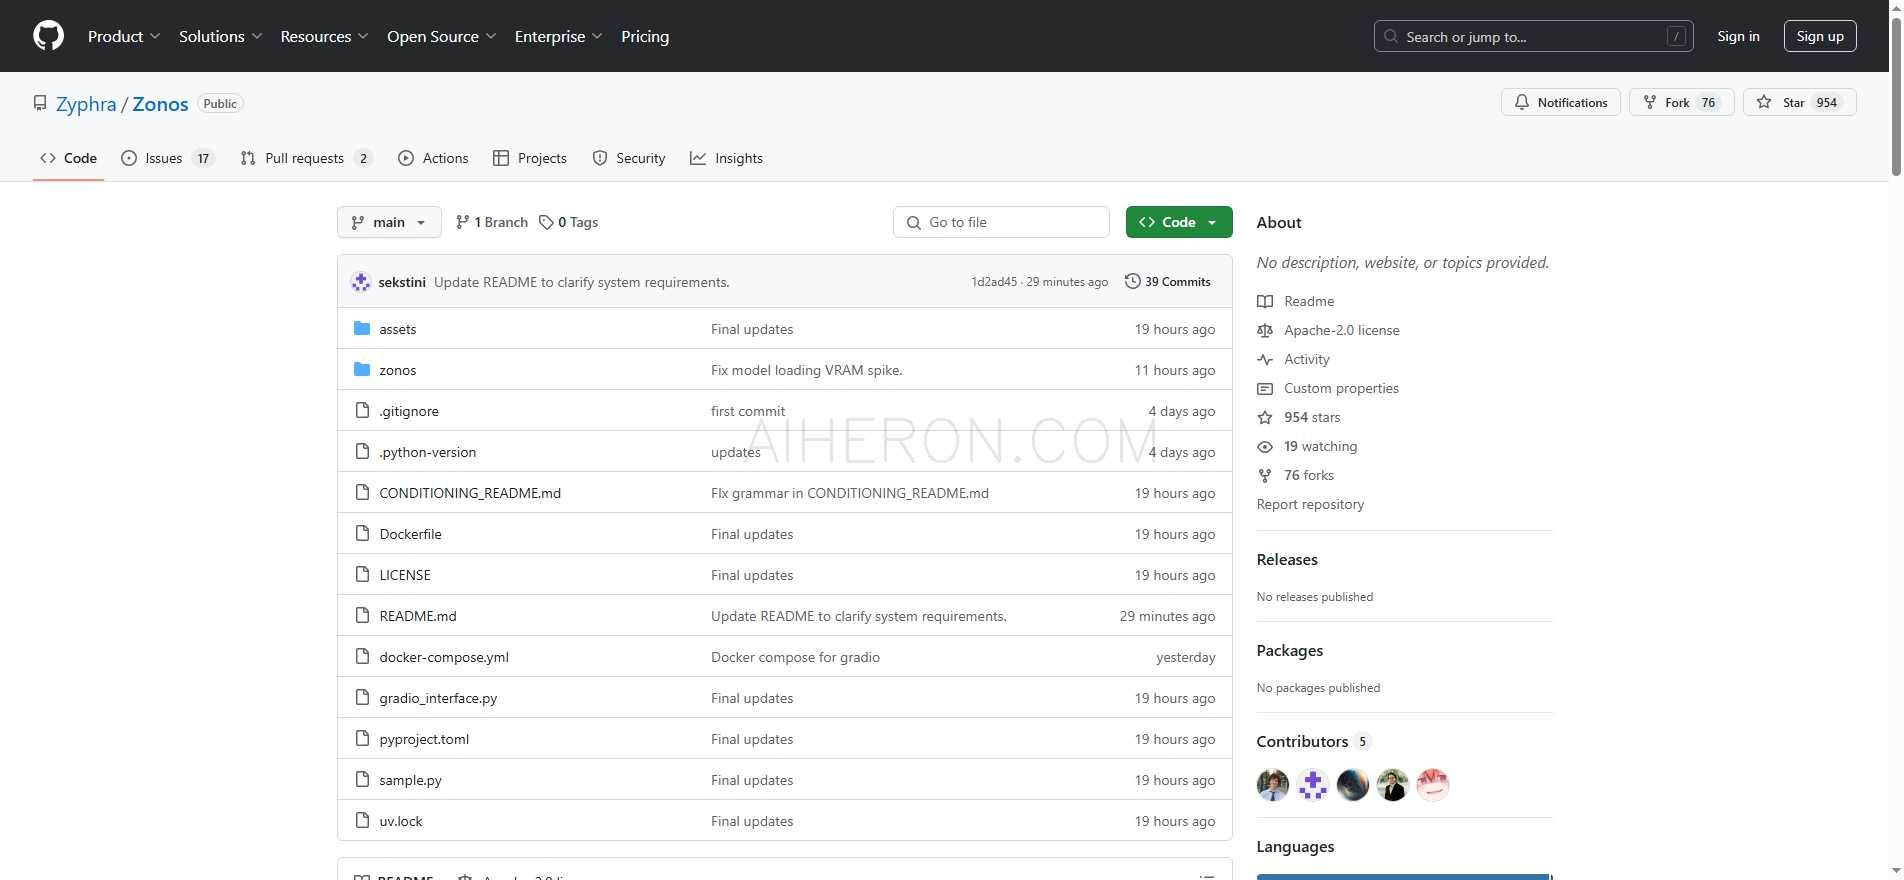
Task: Star the Zonos repository
Action: 1799,102
